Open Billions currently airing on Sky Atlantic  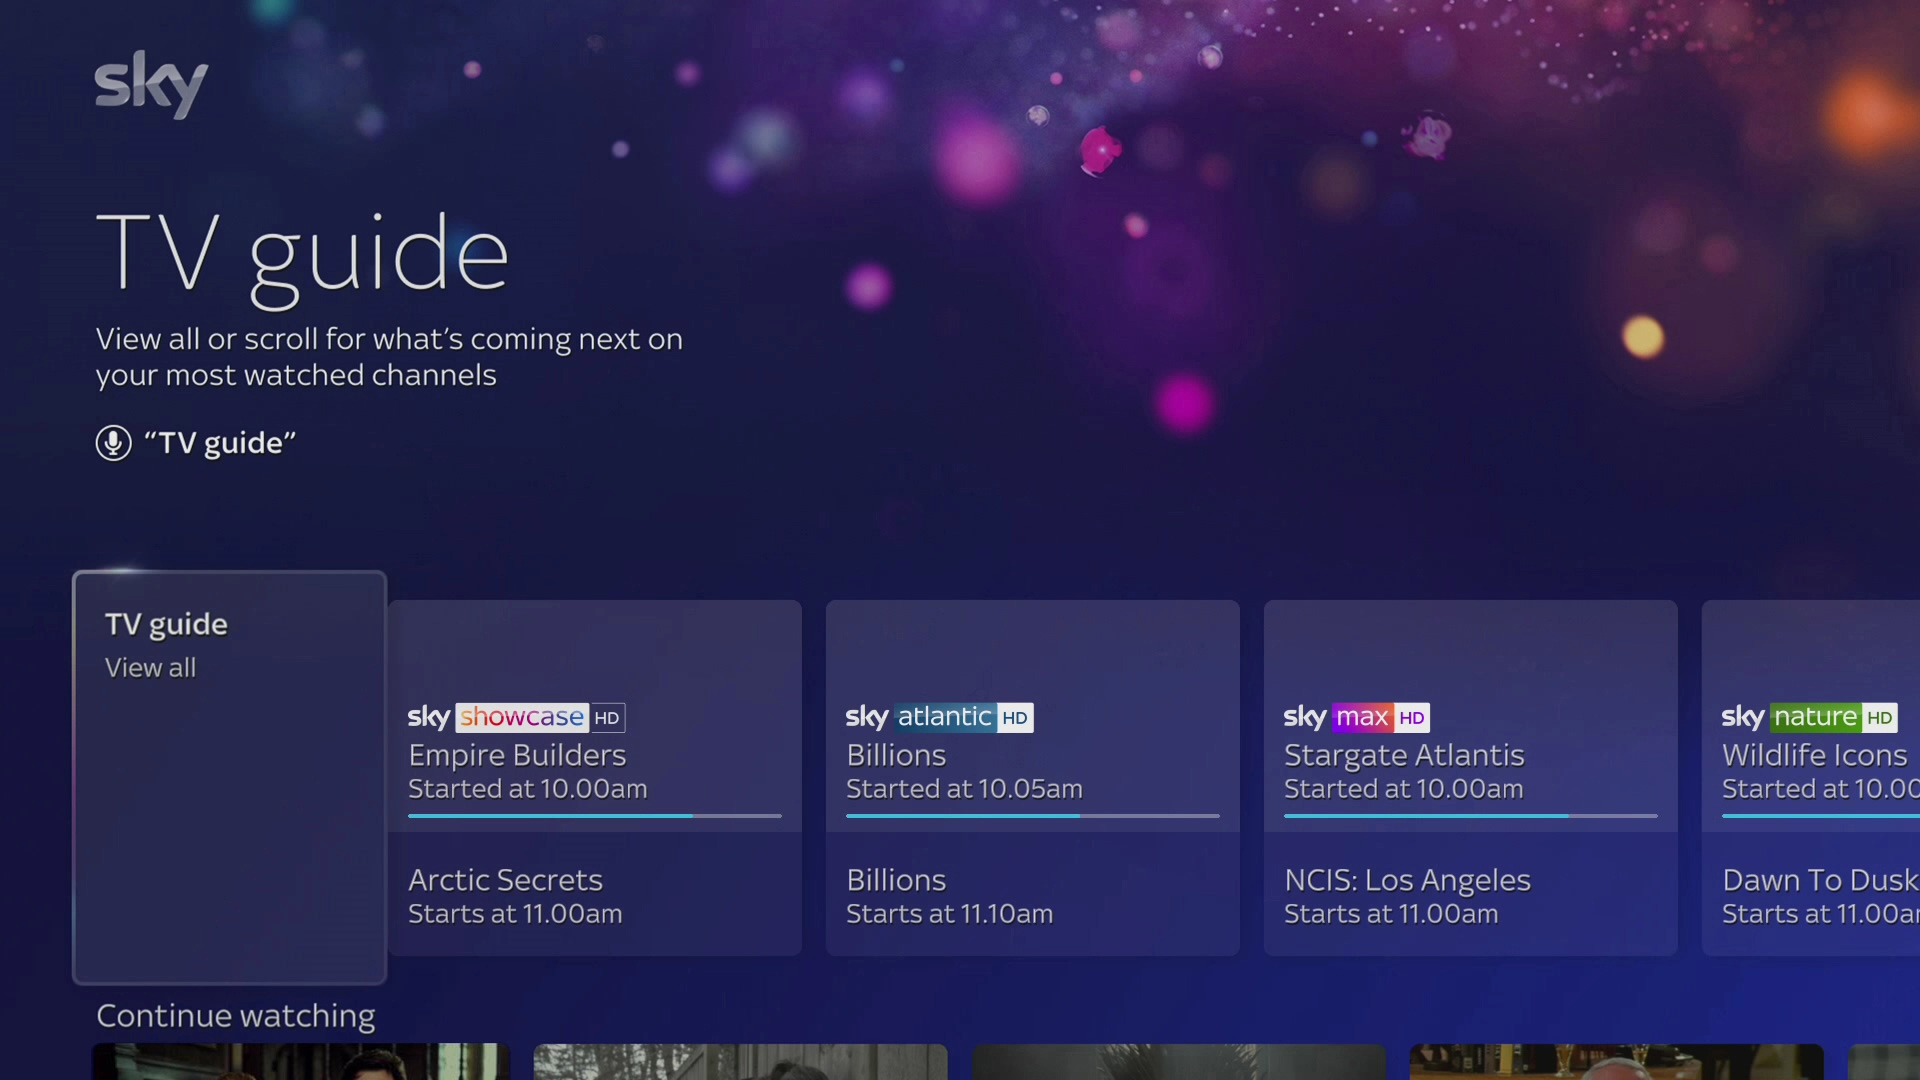coord(895,756)
